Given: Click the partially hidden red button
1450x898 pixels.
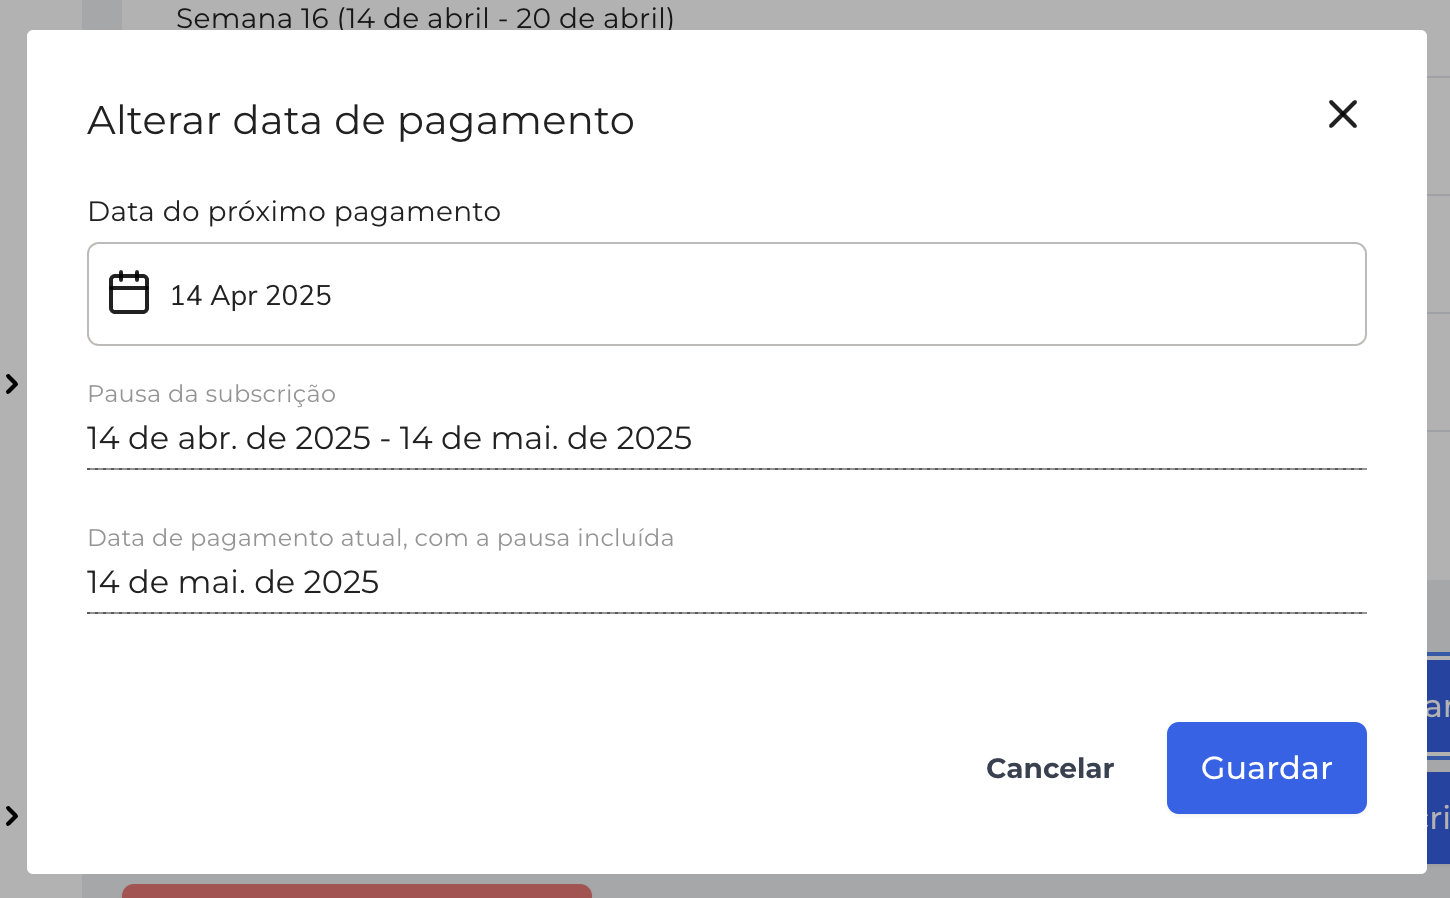Looking at the screenshot, I should click(x=357, y=890).
